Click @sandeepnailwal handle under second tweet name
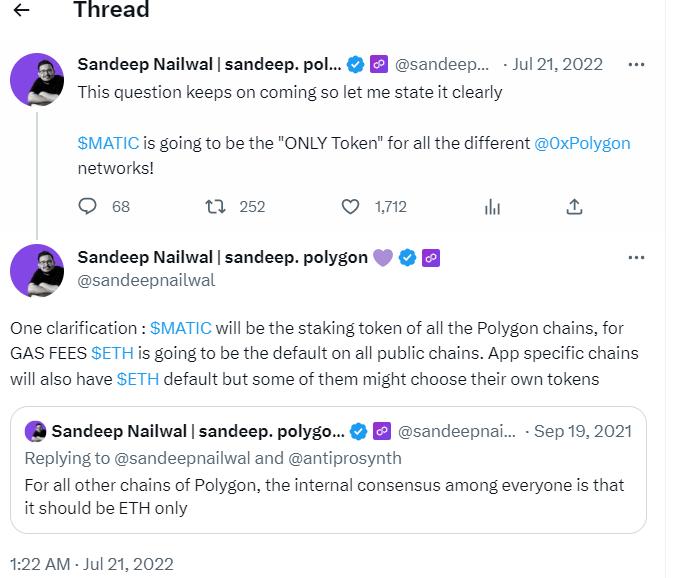Screen dimensions: 673x578 click(146, 281)
